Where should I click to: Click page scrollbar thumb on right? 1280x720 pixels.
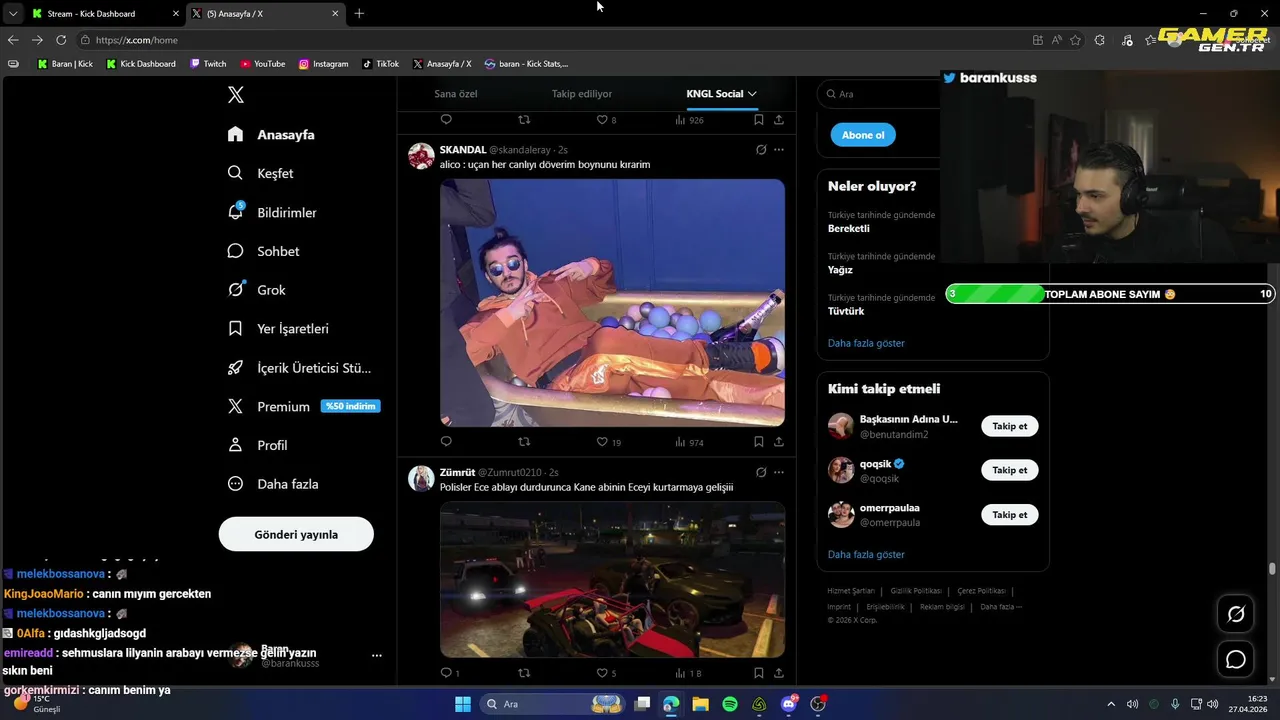click(1272, 569)
